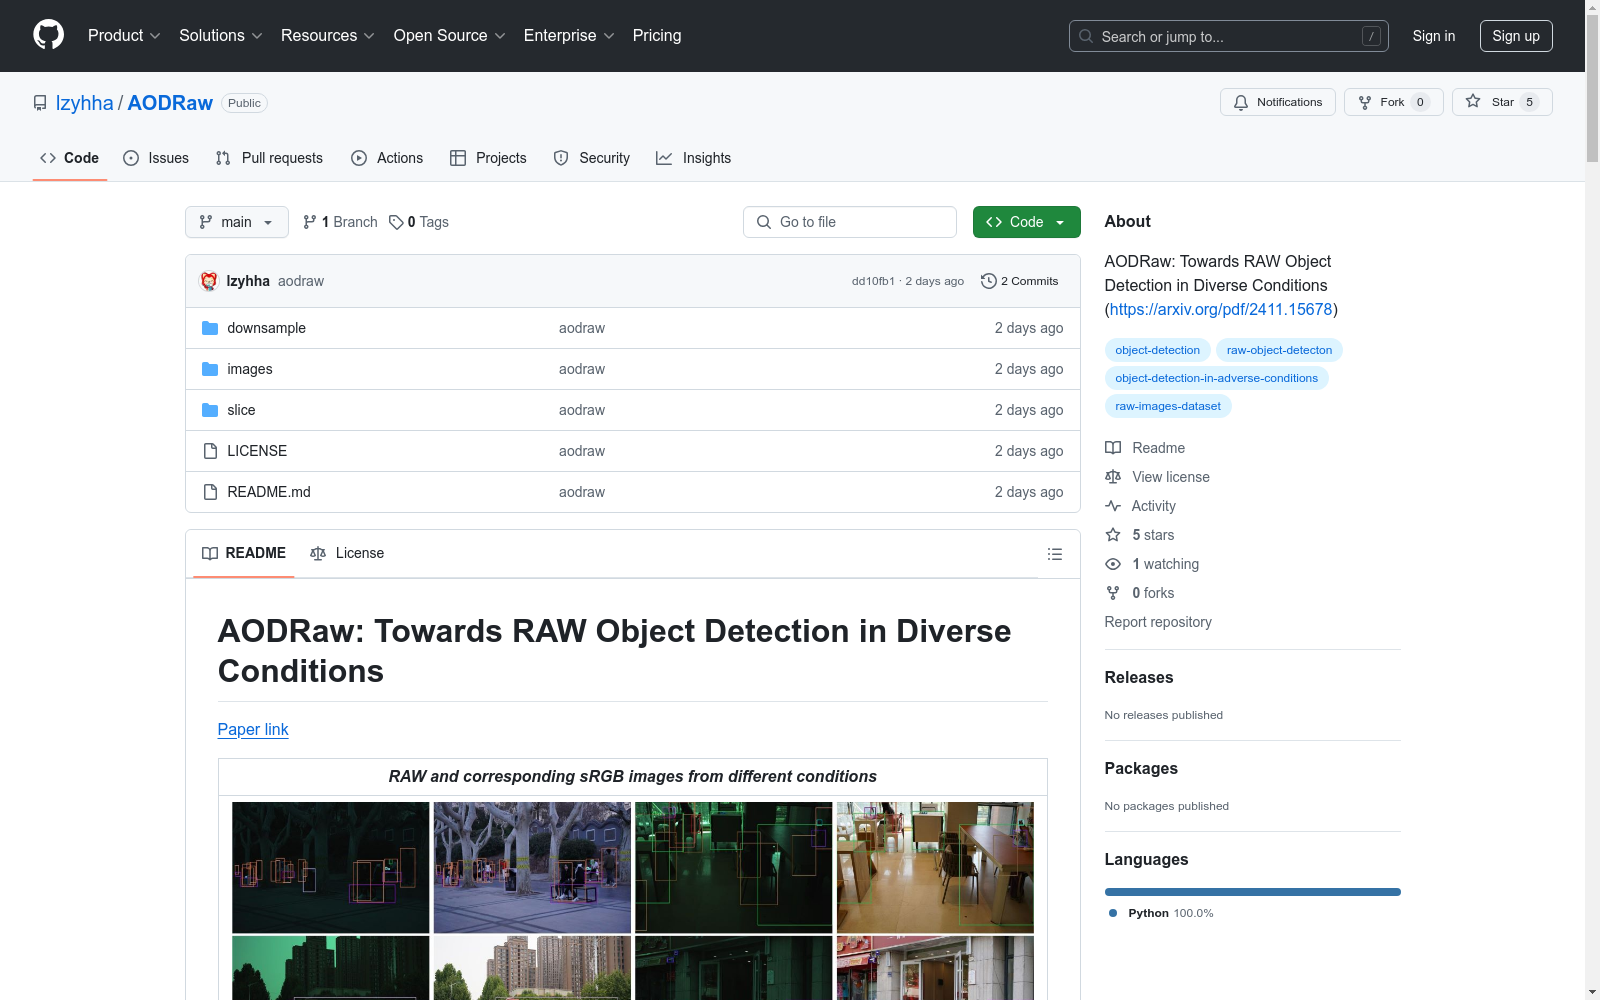Switch to the Code tab
The height and width of the screenshot is (1000, 1600).
[x=70, y=158]
